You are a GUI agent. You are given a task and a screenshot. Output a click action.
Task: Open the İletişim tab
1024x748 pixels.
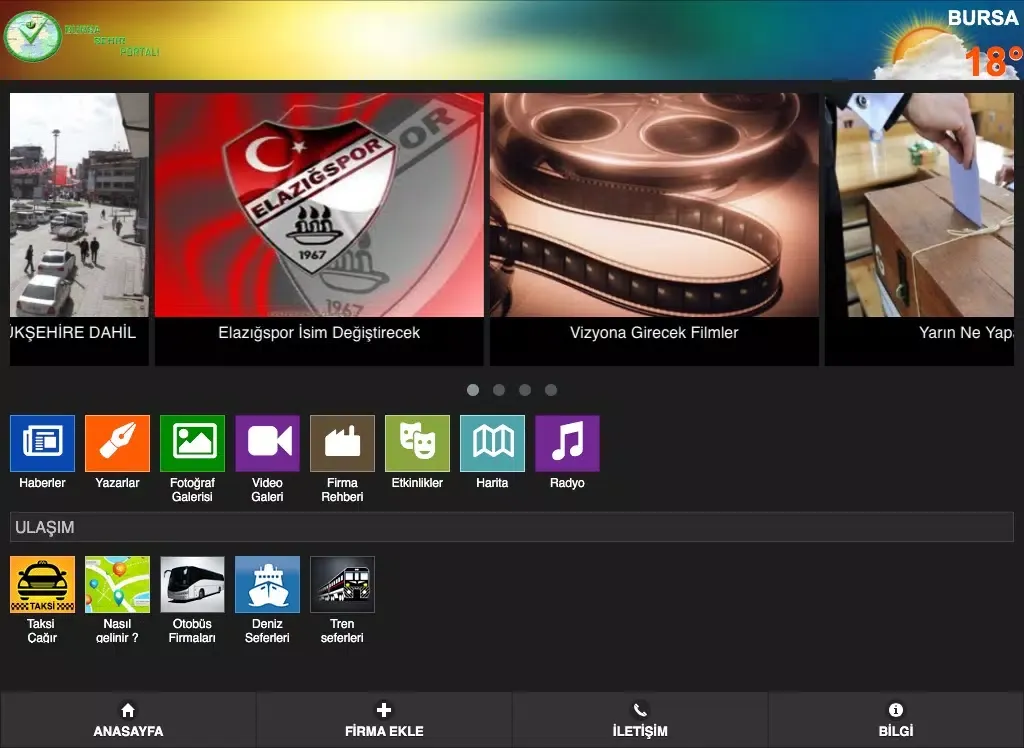[640, 720]
